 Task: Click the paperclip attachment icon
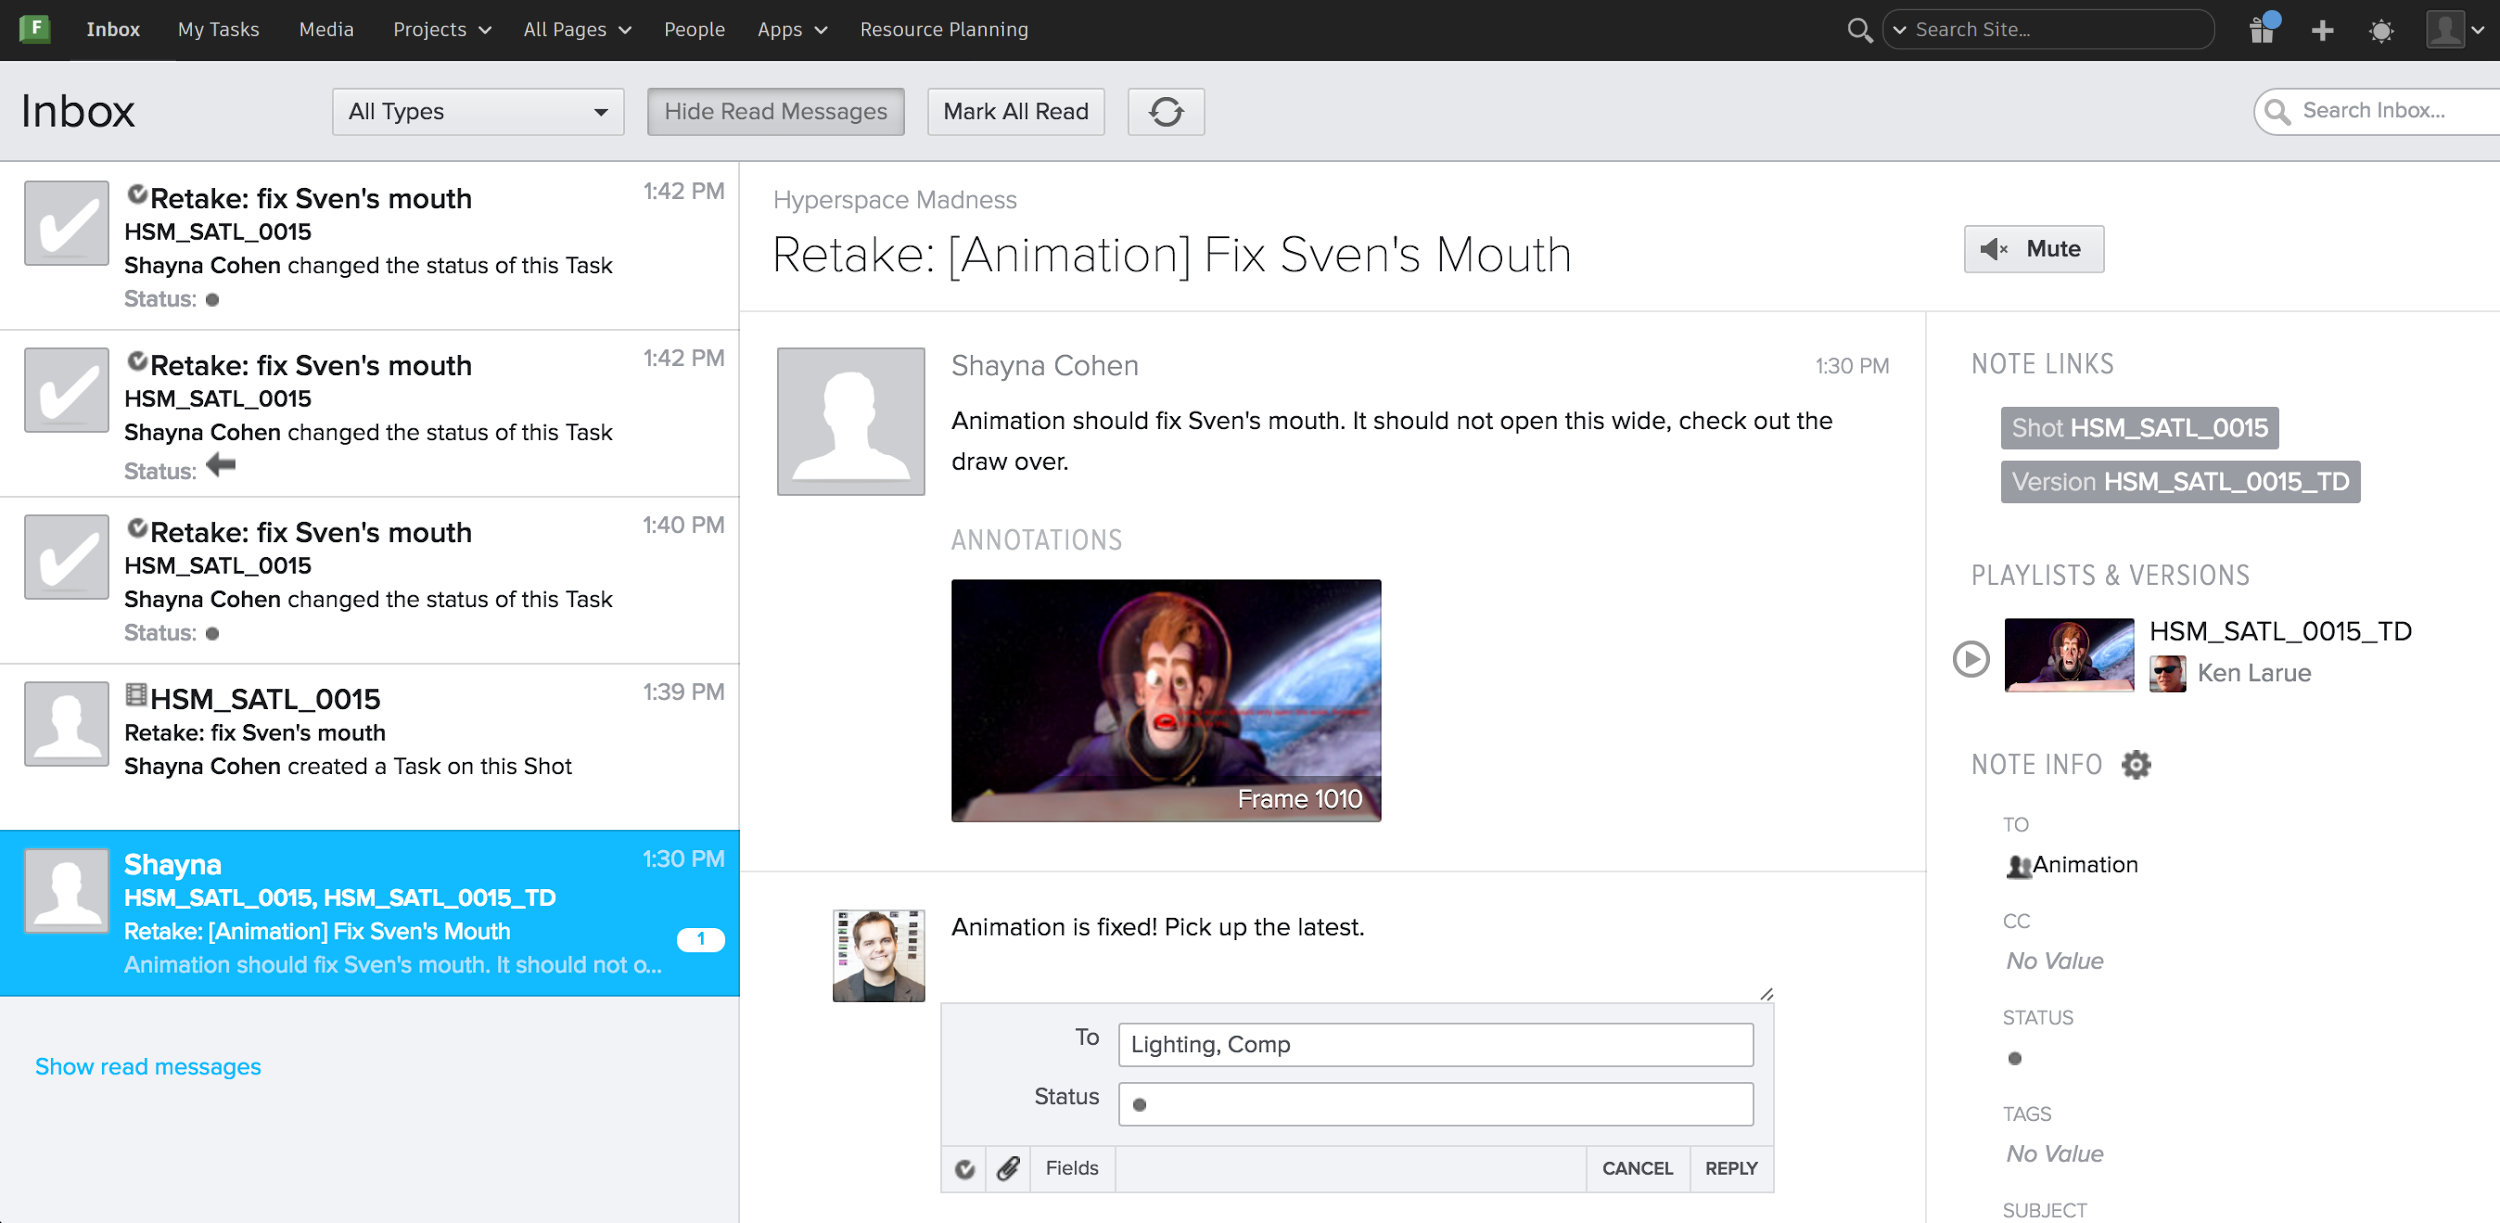click(x=1008, y=1168)
